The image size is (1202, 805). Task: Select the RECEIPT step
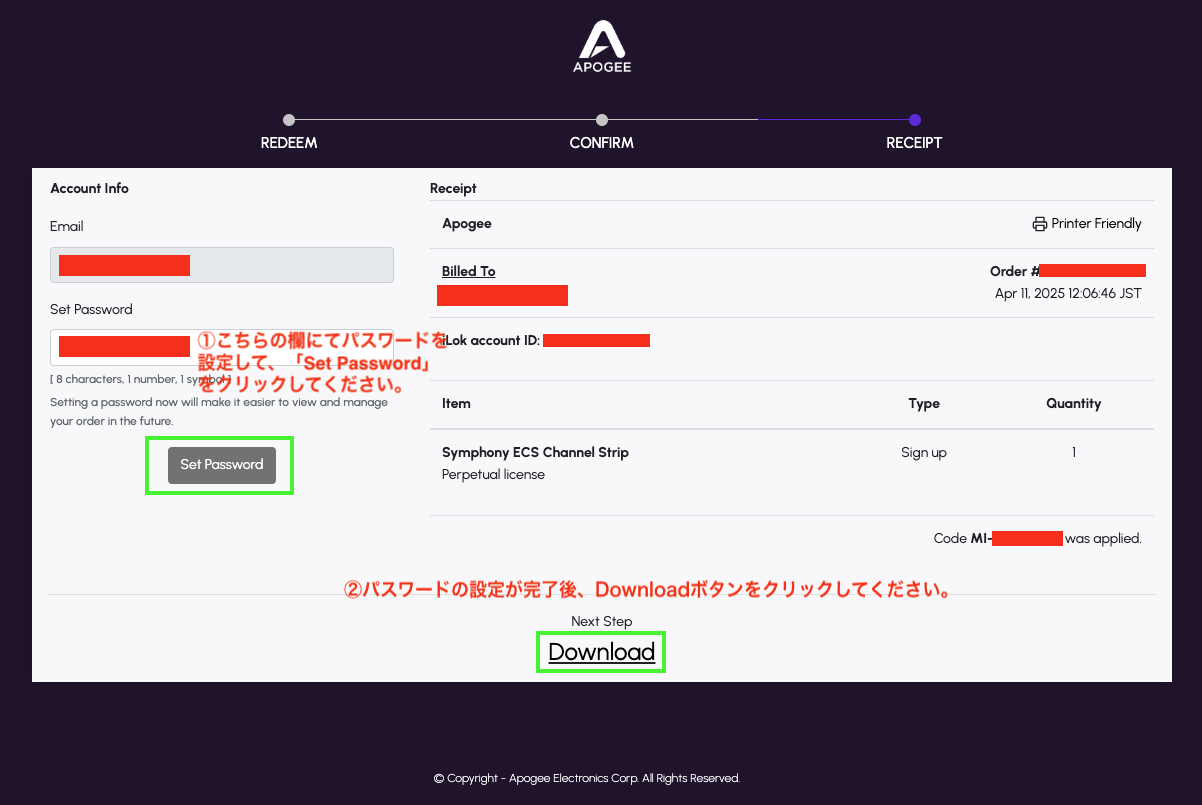914,142
